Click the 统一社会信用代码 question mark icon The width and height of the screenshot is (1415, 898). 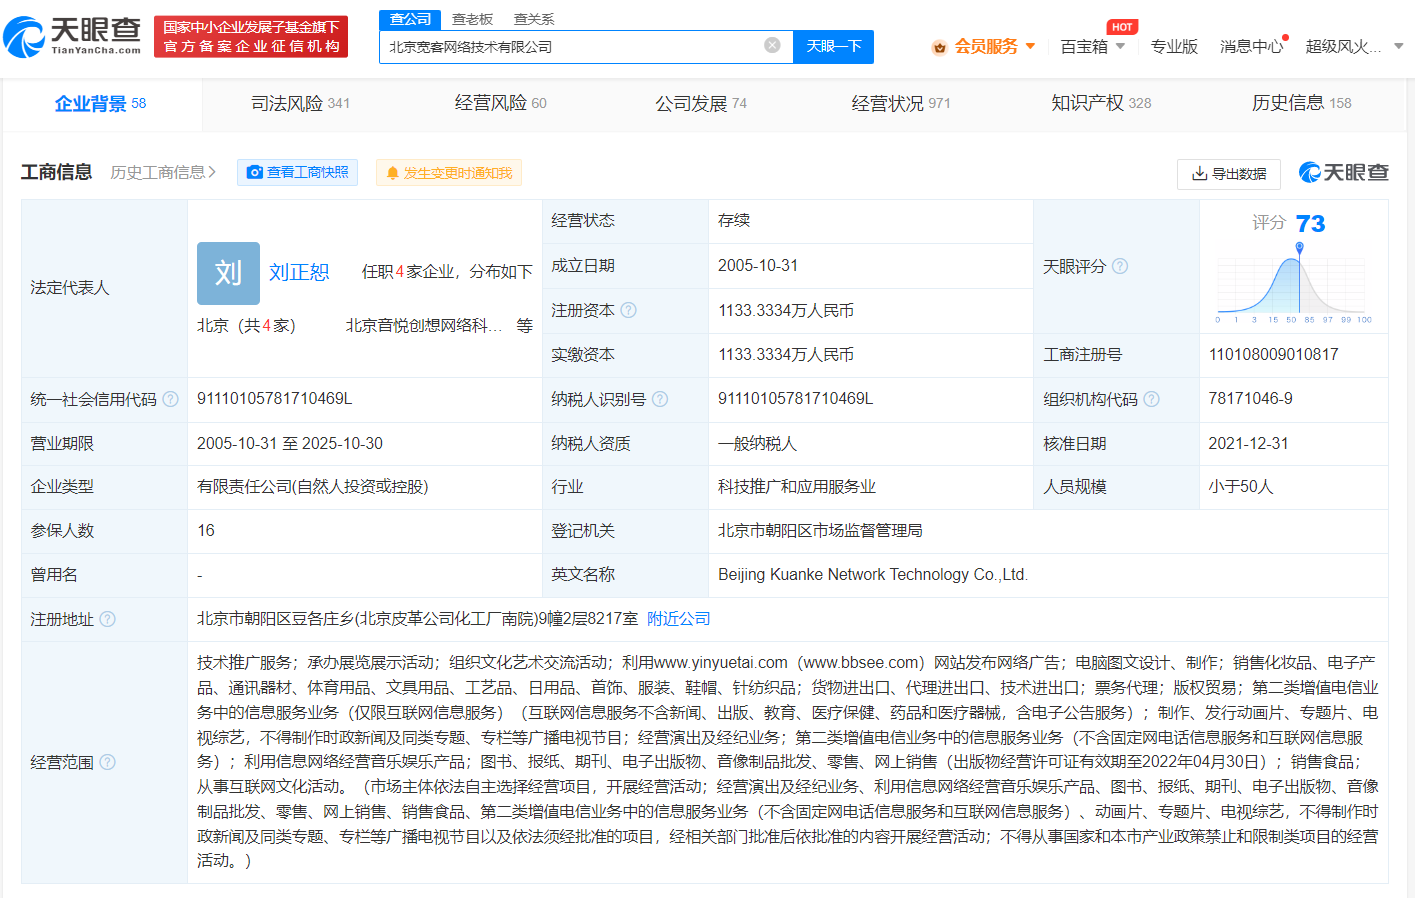tap(170, 398)
